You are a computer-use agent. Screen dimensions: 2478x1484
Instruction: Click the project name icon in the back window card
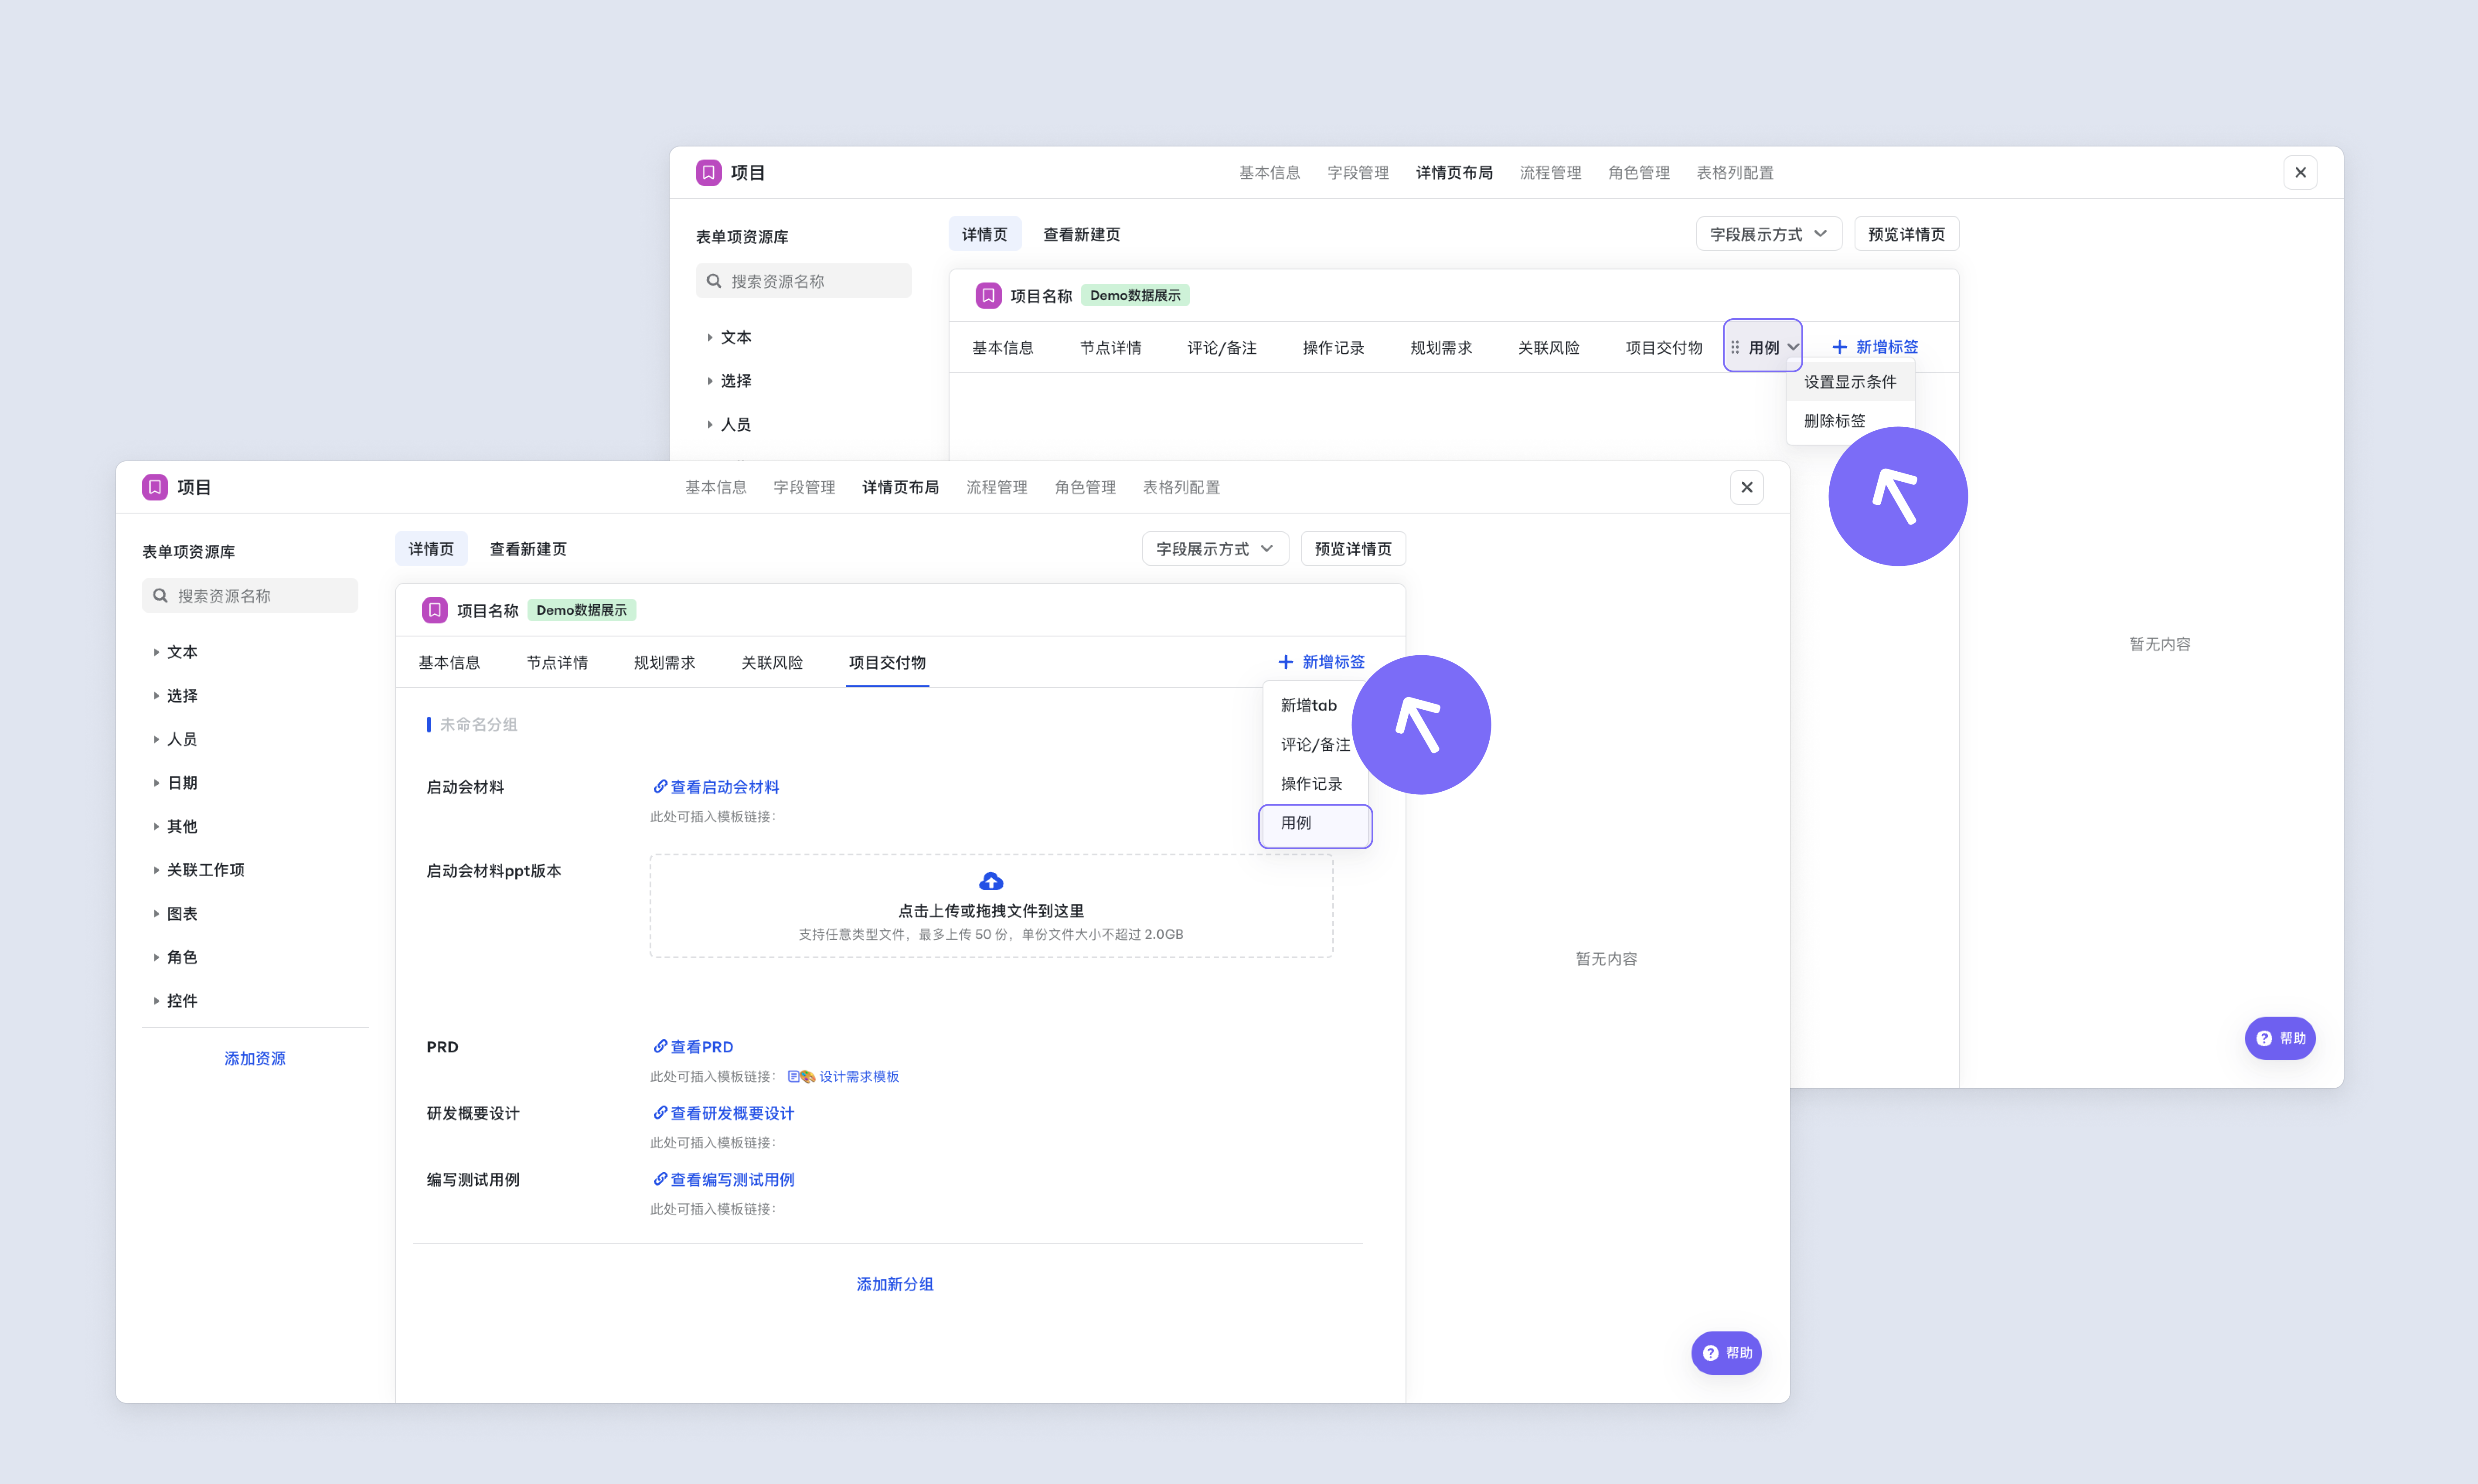988,295
